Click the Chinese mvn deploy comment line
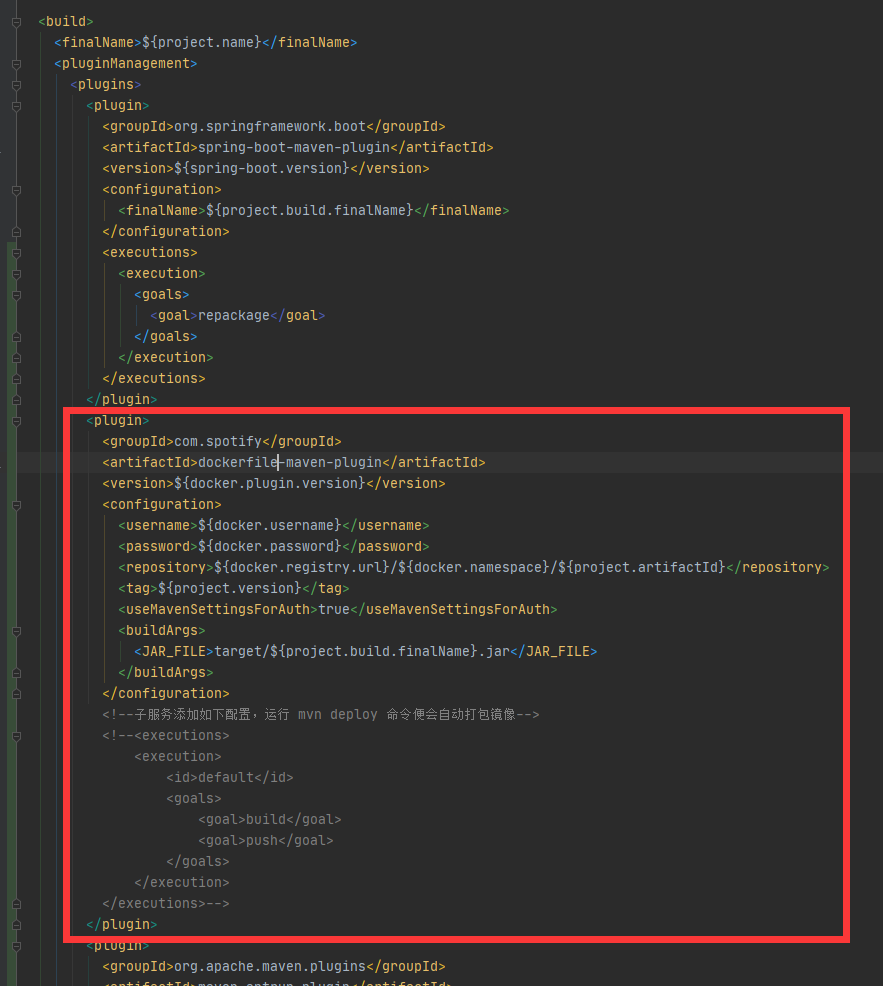Screen dimensions: 883x986 (320, 714)
